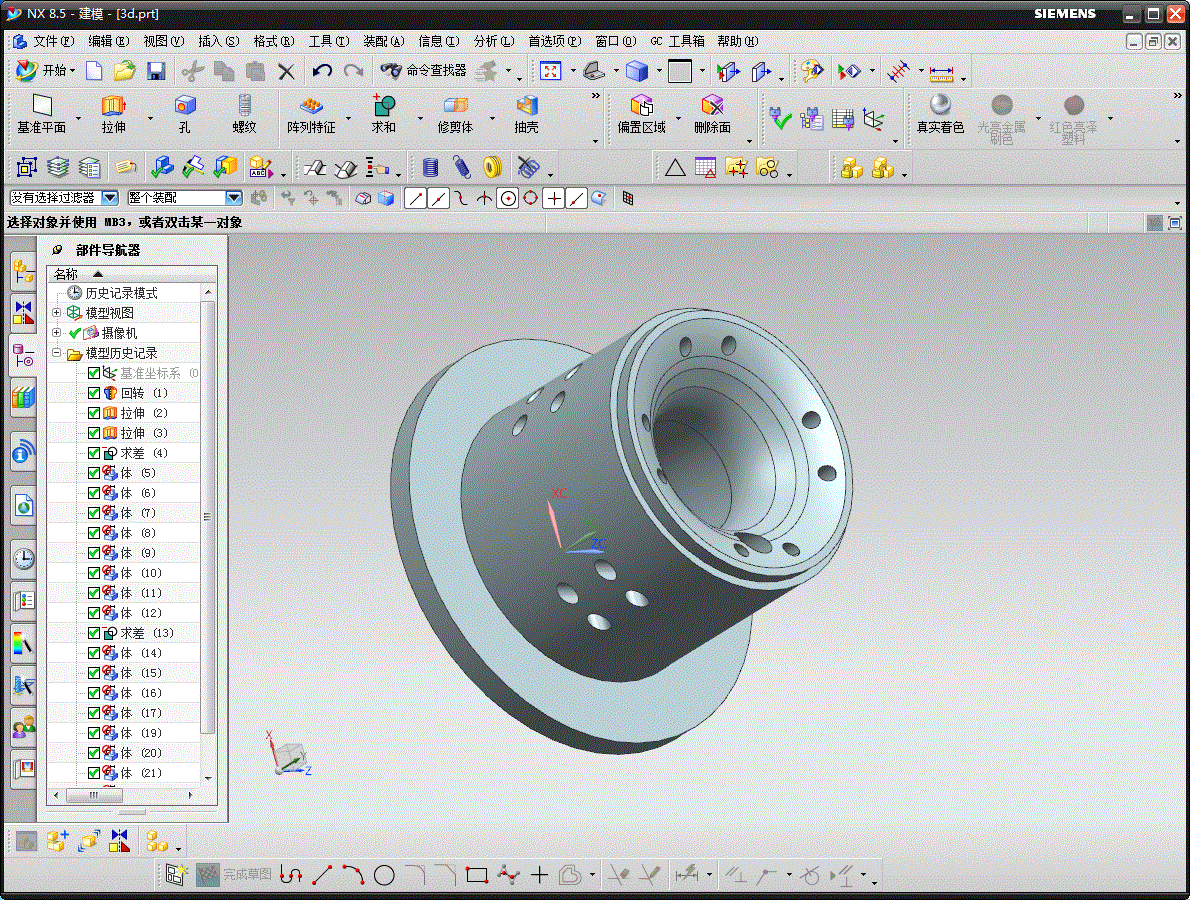
Task: Expand the 模型视图 tree node
Action: pos(57,313)
